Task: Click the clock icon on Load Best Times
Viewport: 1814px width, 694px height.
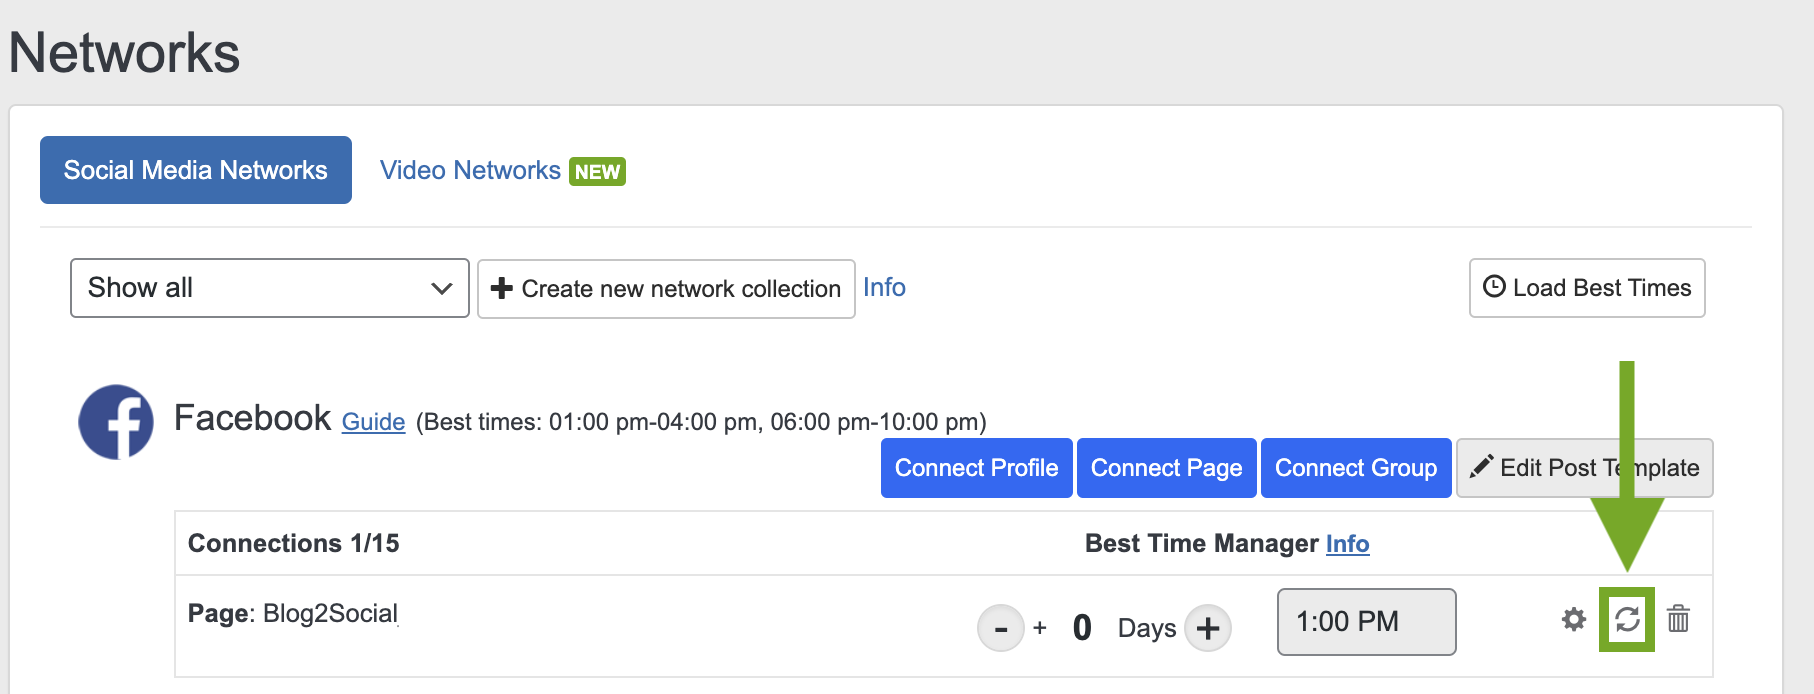Action: pos(1494,287)
